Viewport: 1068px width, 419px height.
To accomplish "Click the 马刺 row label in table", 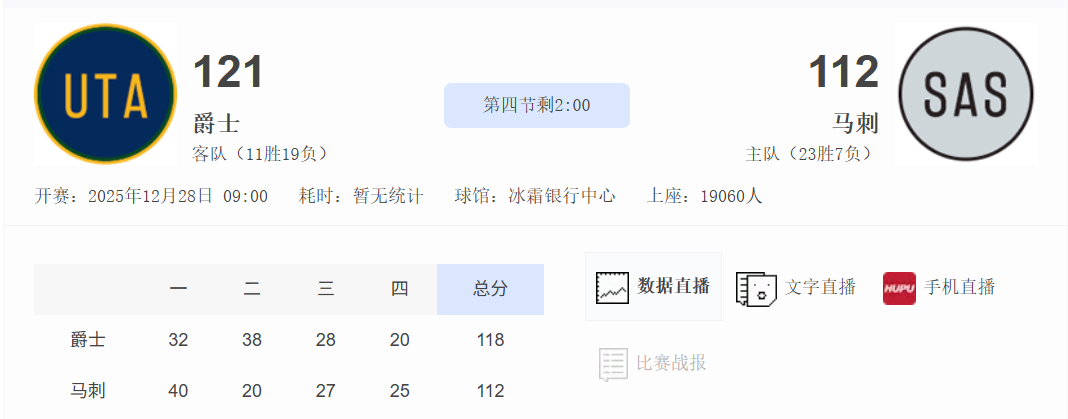I will point(88,391).
